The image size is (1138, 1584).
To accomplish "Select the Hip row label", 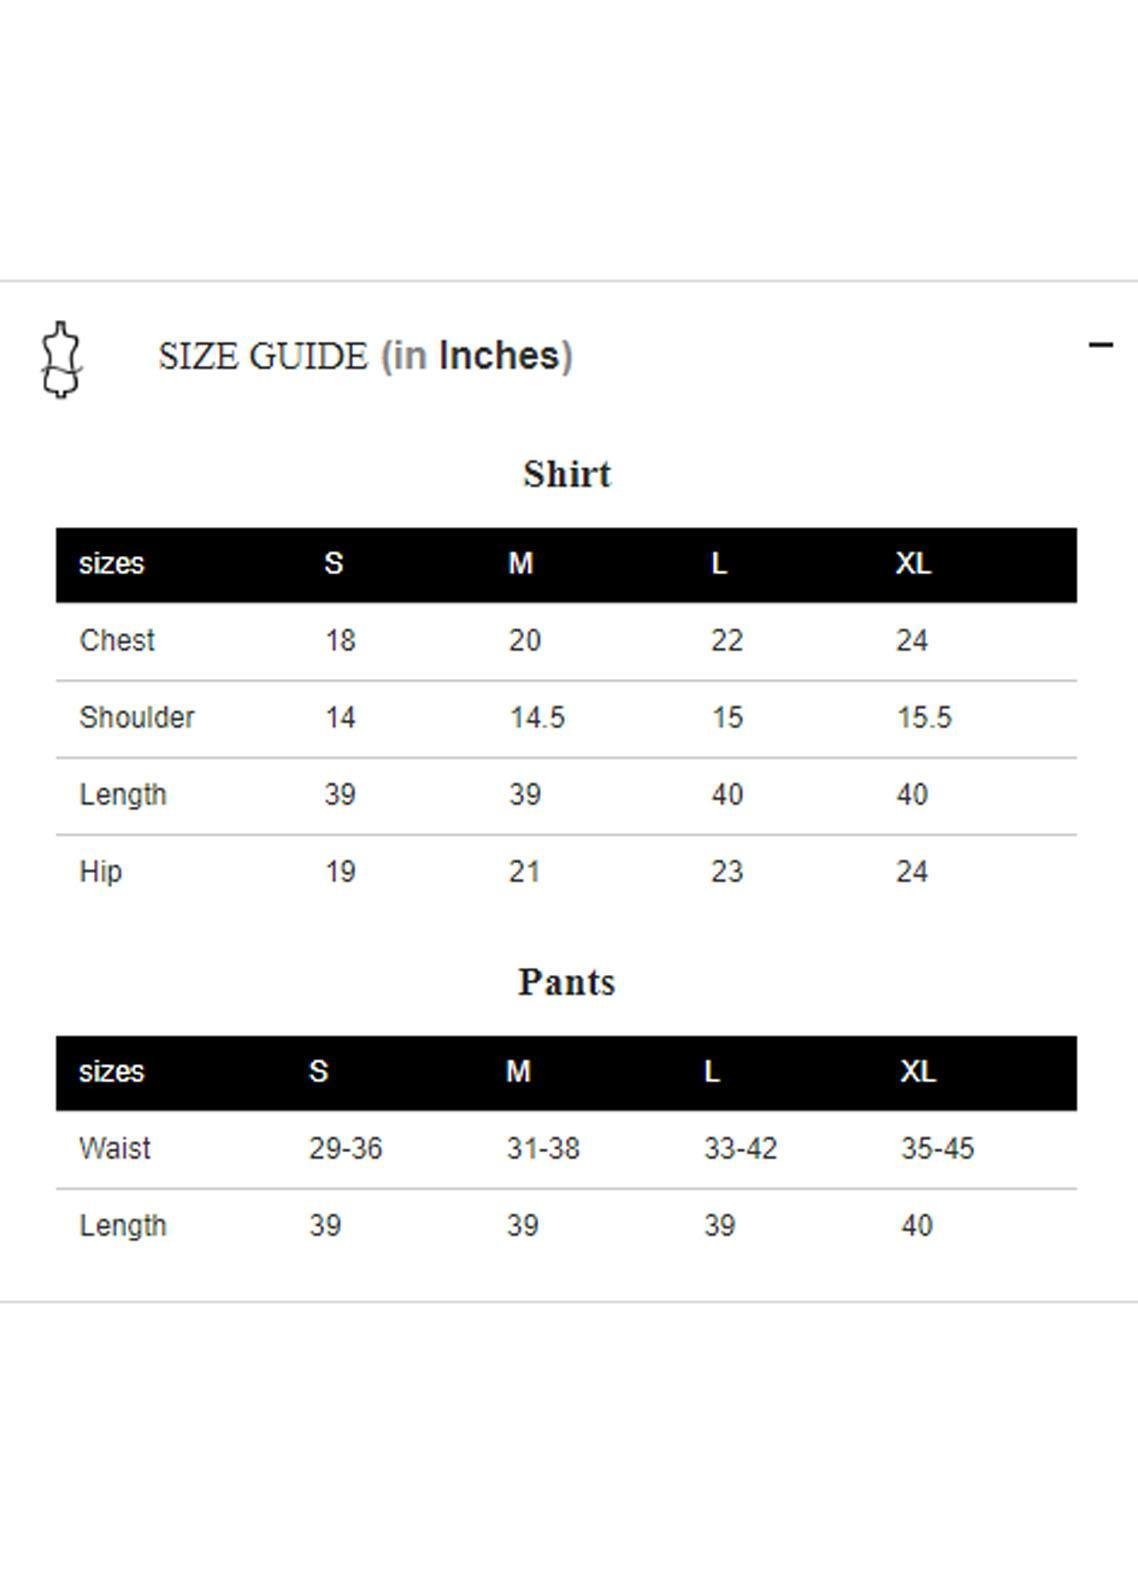I will tap(101, 872).
